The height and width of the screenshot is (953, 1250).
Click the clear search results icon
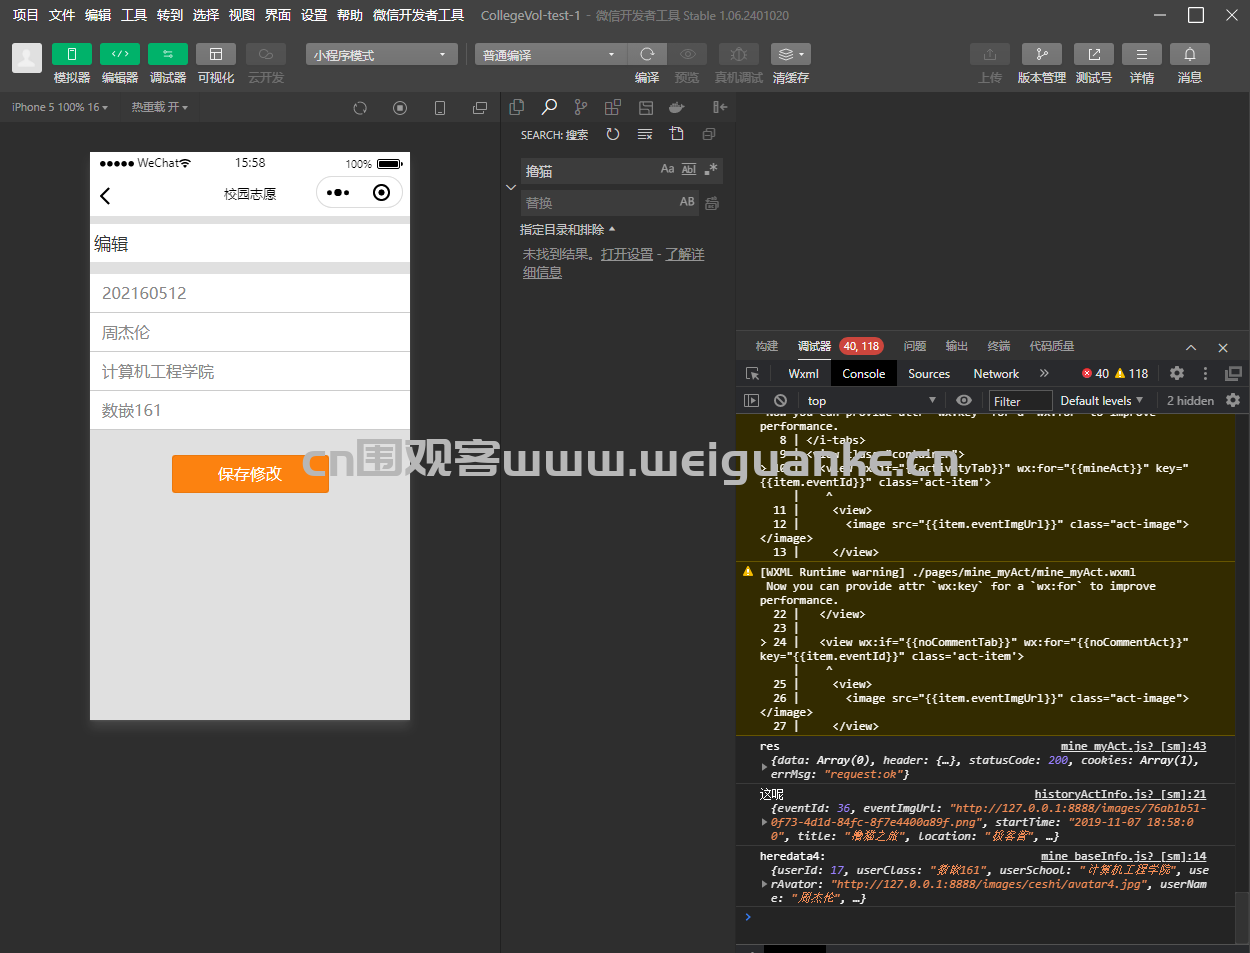[x=645, y=134]
